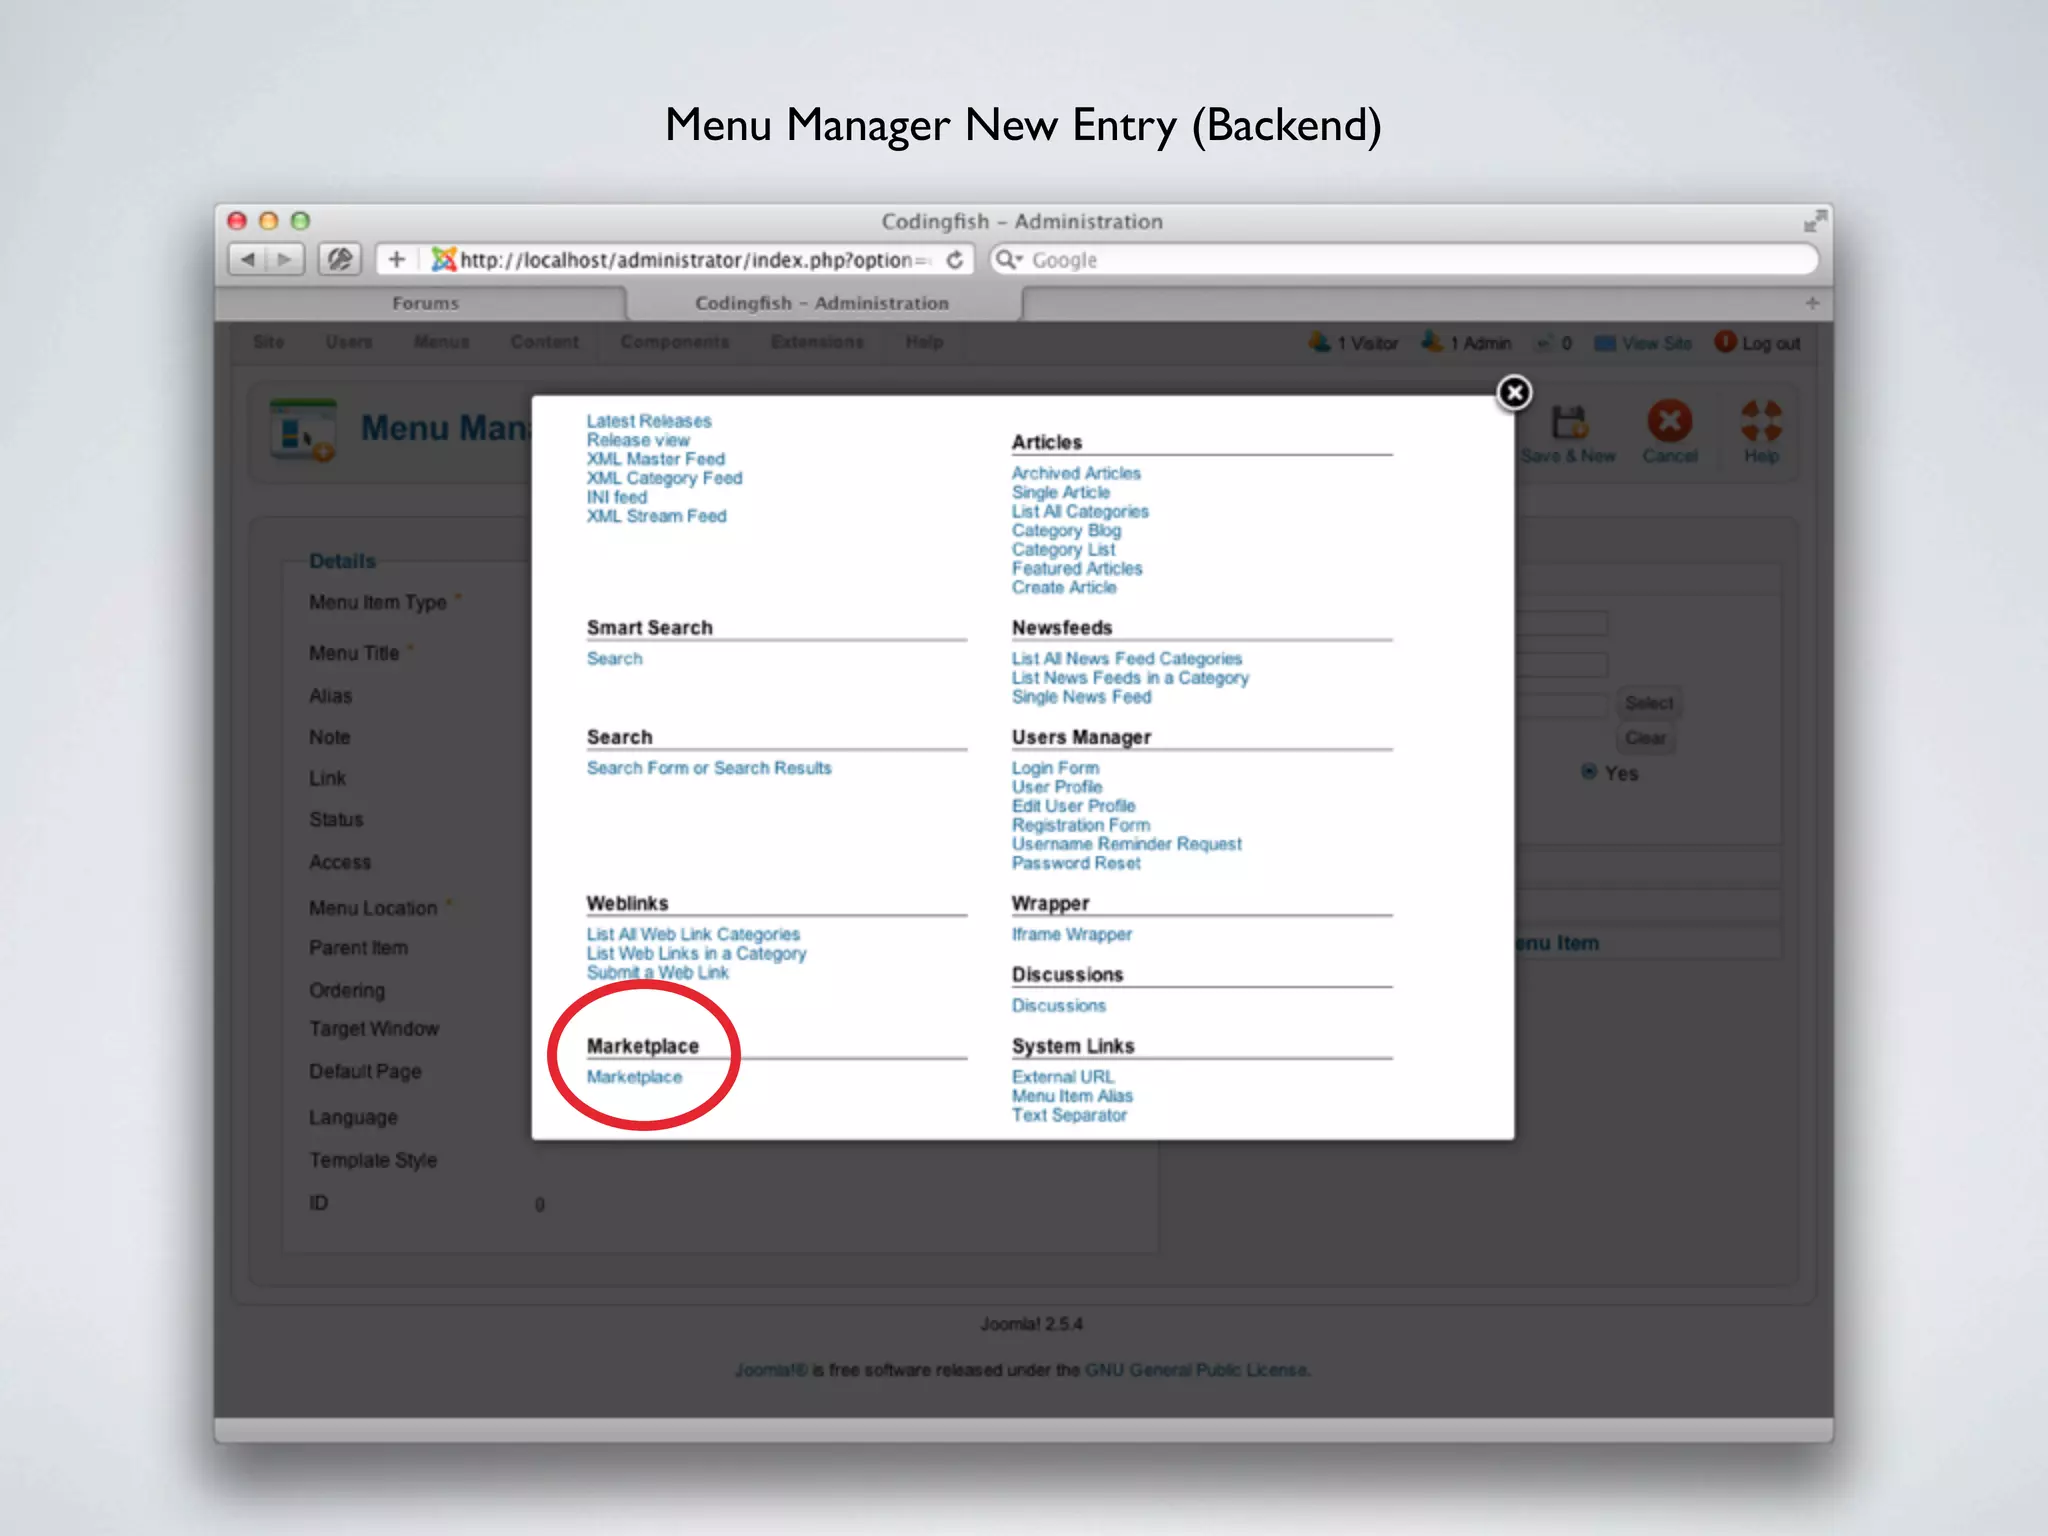This screenshot has height=1536, width=2048.
Task: Open the Site menu
Action: coord(268,342)
